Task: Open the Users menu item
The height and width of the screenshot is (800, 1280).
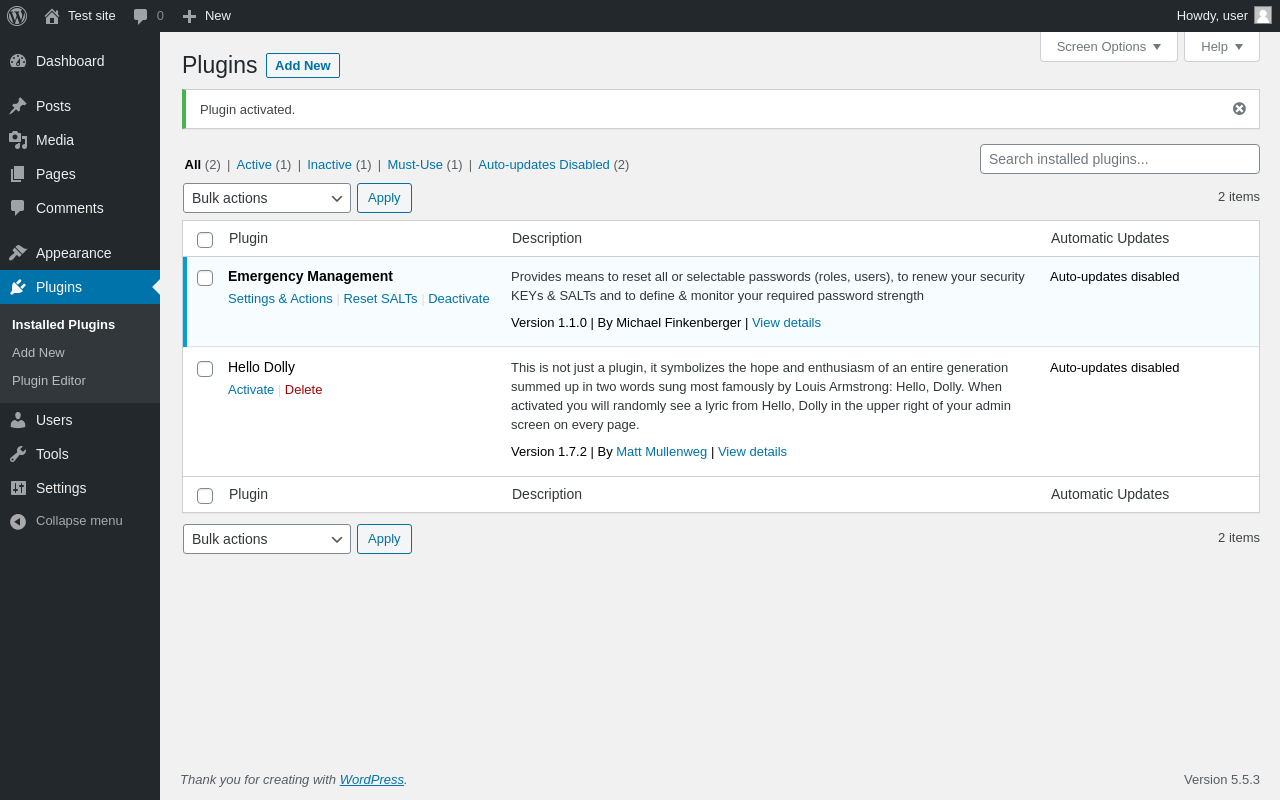Action: 54,420
